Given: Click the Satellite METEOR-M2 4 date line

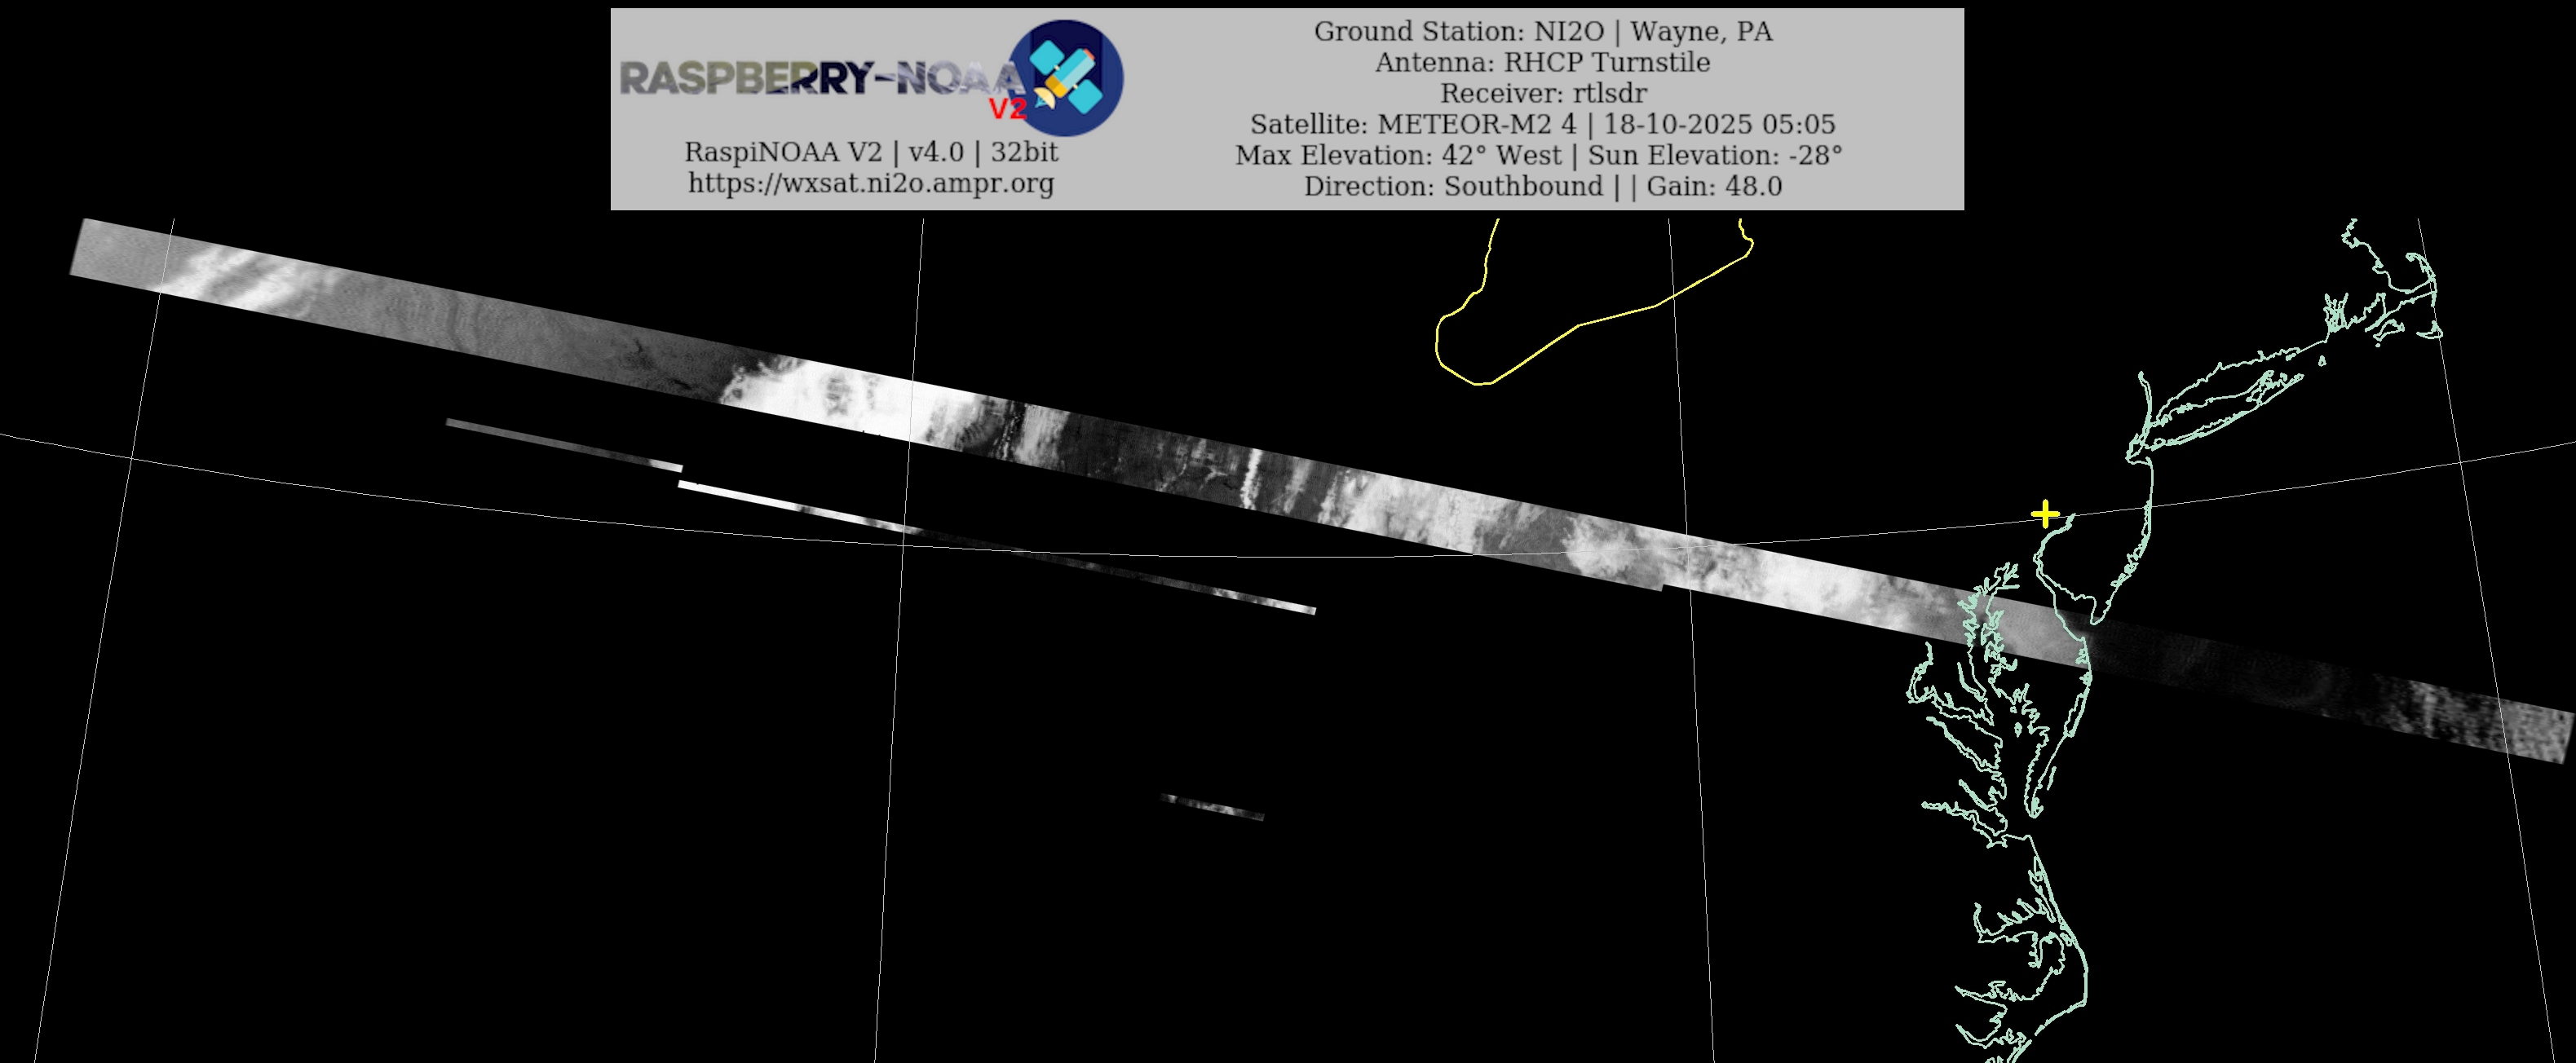Looking at the screenshot, I should point(1542,124).
